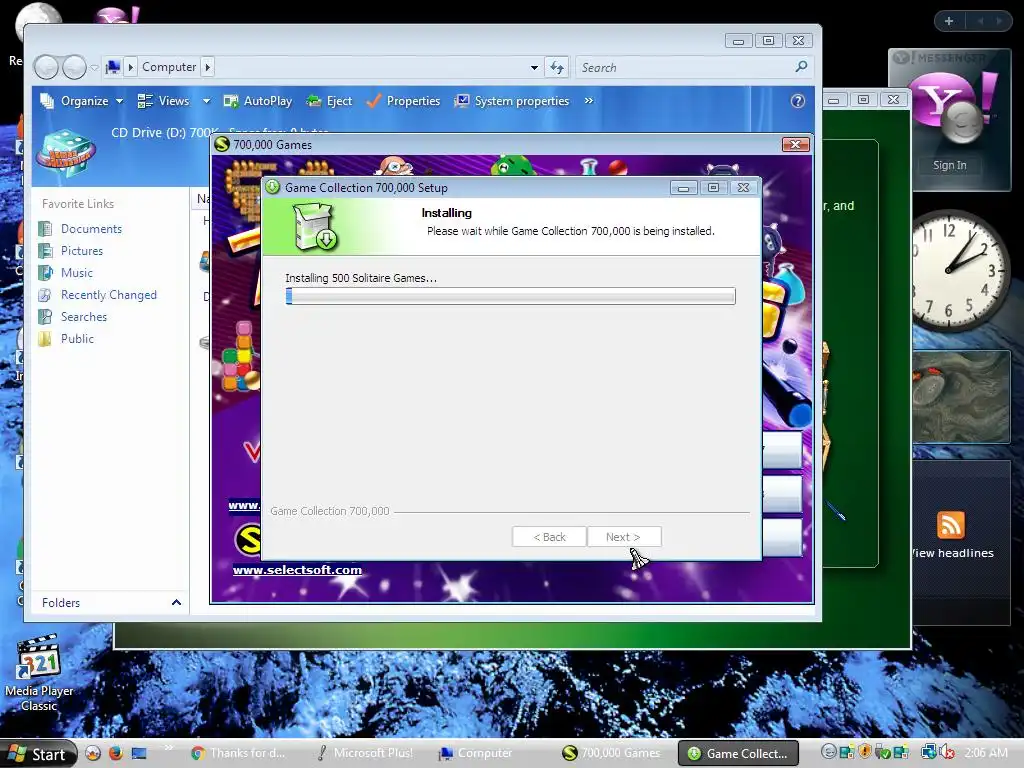Viewport: 1024px width, 768px height.
Task: Click Eject in the toolbar
Action: [x=330, y=101]
